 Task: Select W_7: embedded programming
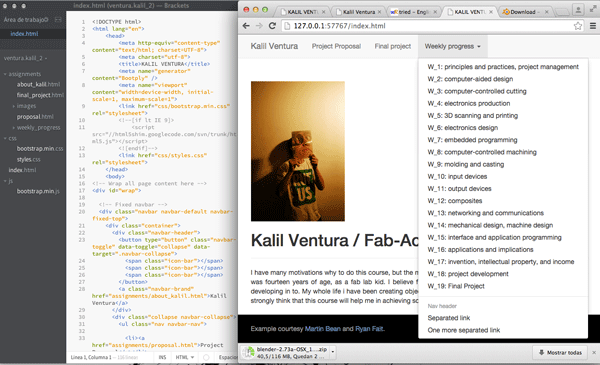[x=472, y=140]
